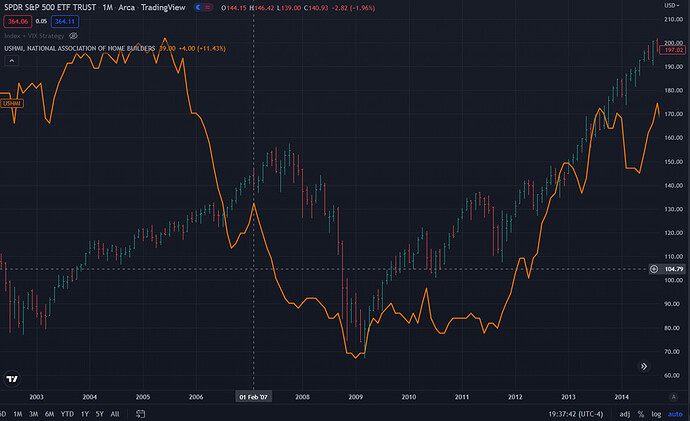
Task: Open the USD currency dropdown
Action: [672, 5]
